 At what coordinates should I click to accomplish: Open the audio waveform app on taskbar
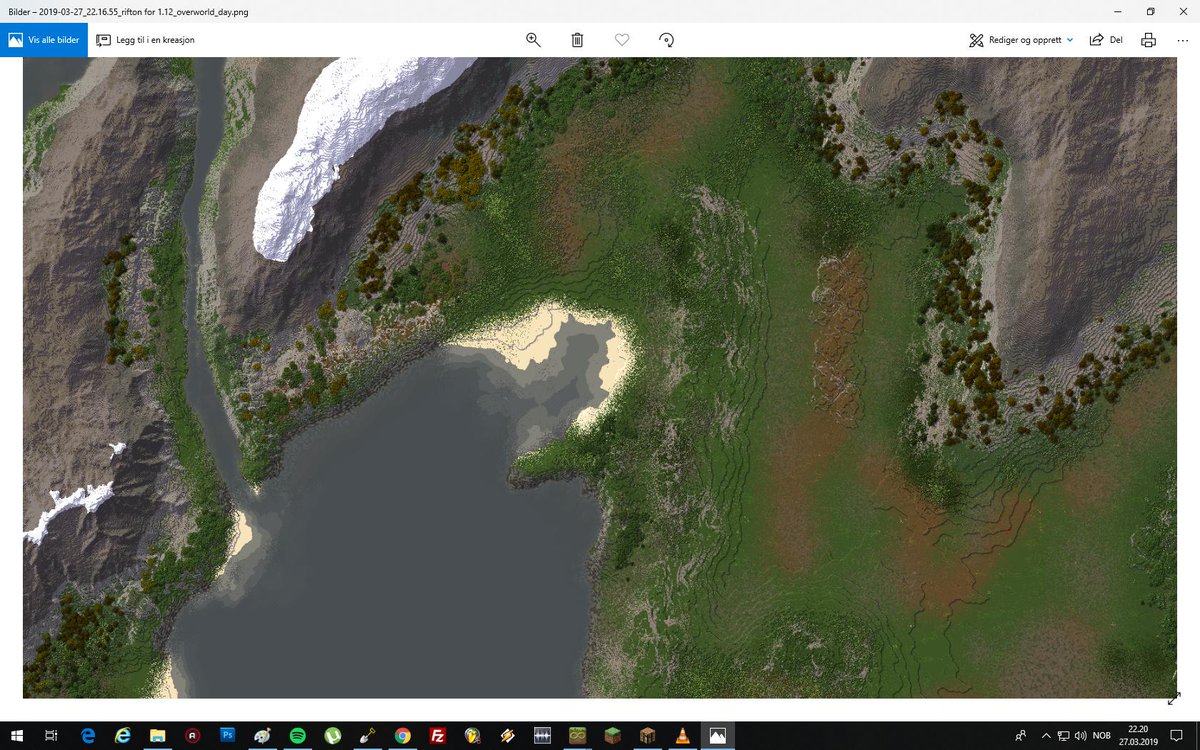542,735
